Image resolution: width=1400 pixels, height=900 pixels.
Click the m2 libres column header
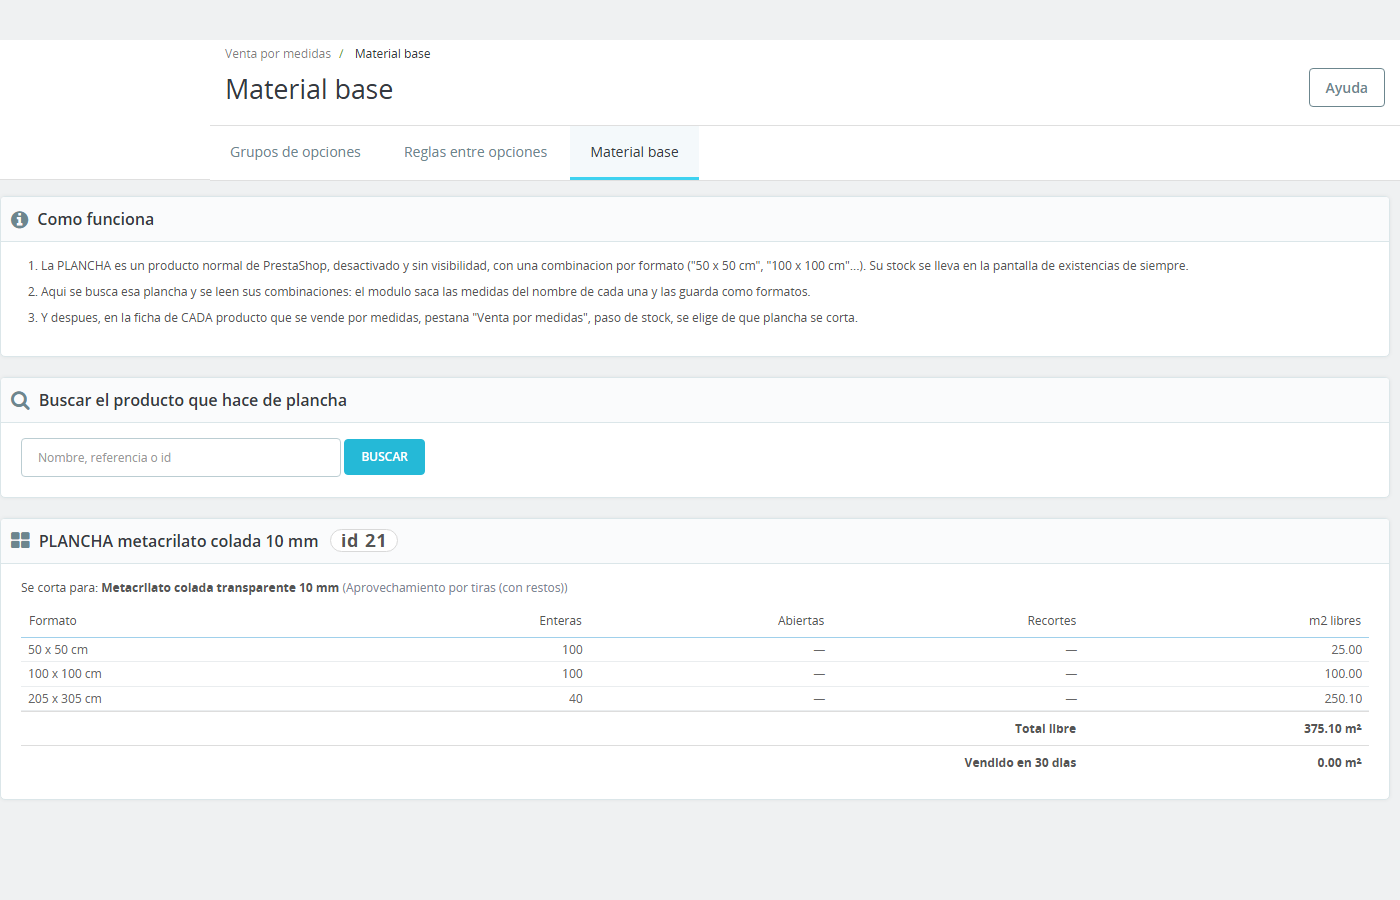click(1335, 621)
